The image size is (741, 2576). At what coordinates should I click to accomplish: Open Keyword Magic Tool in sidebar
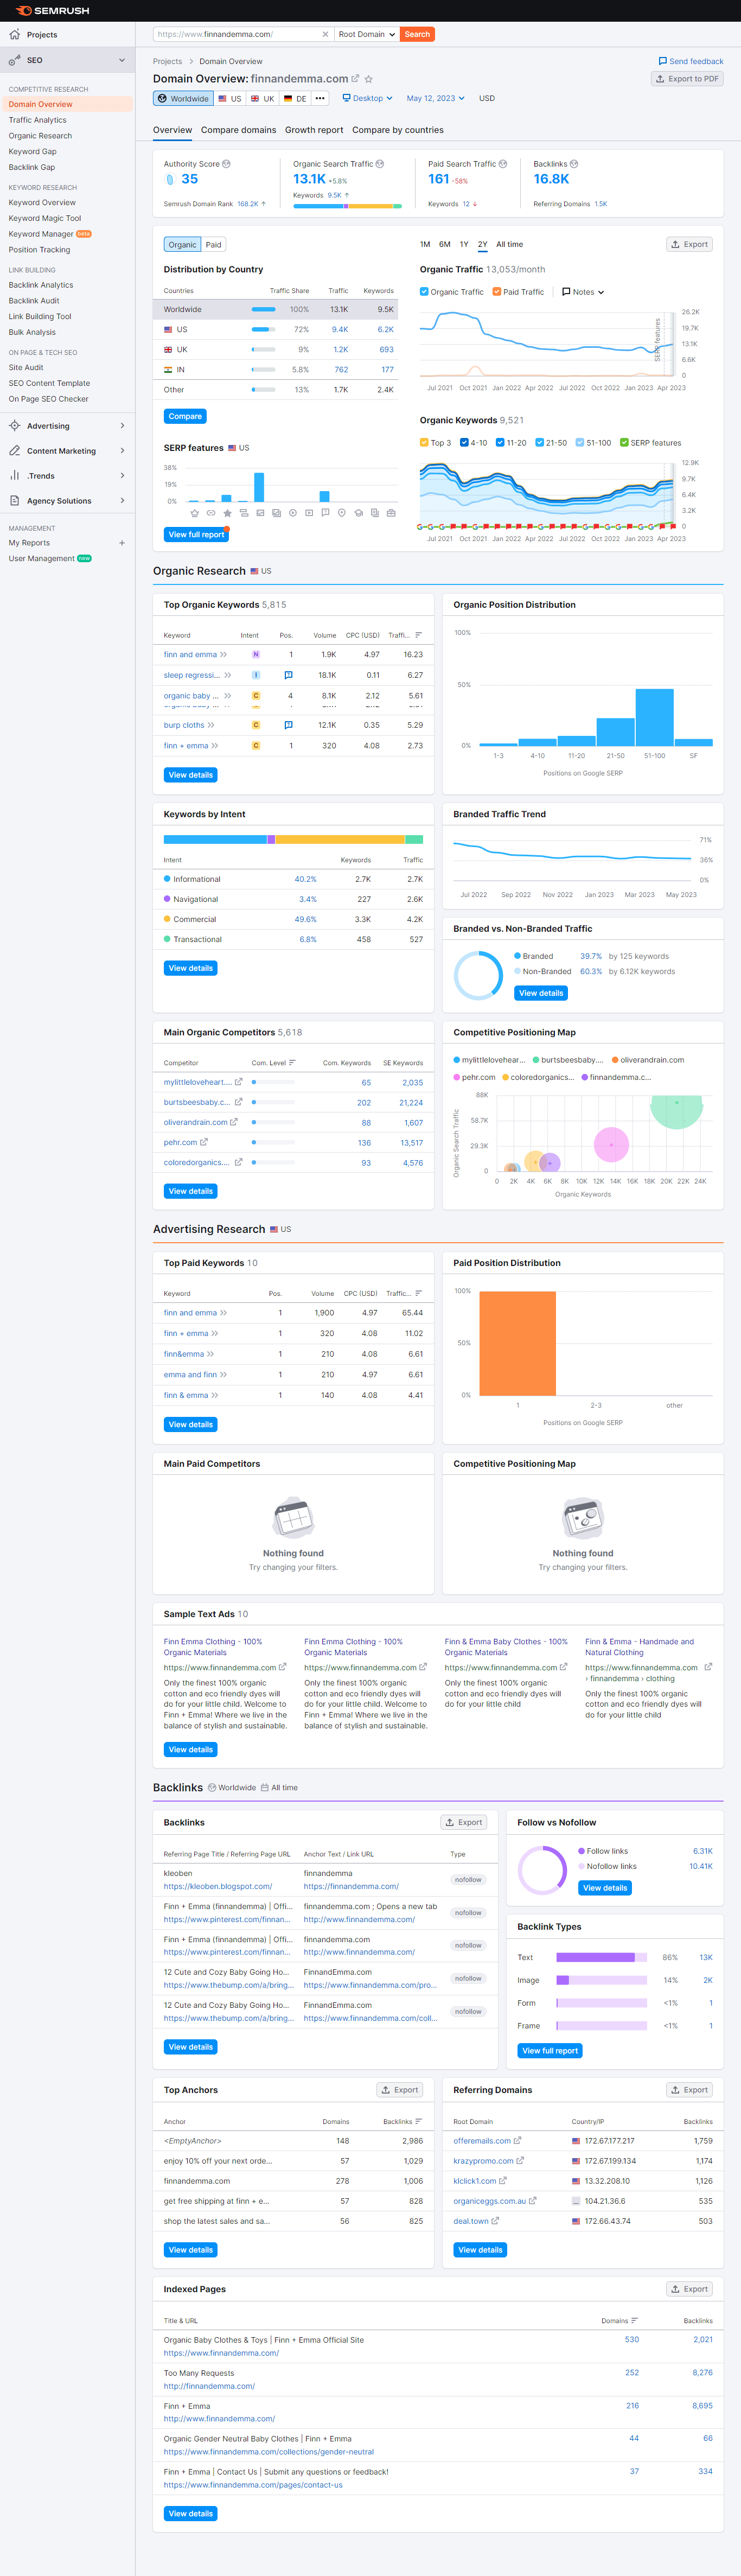coord(45,218)
